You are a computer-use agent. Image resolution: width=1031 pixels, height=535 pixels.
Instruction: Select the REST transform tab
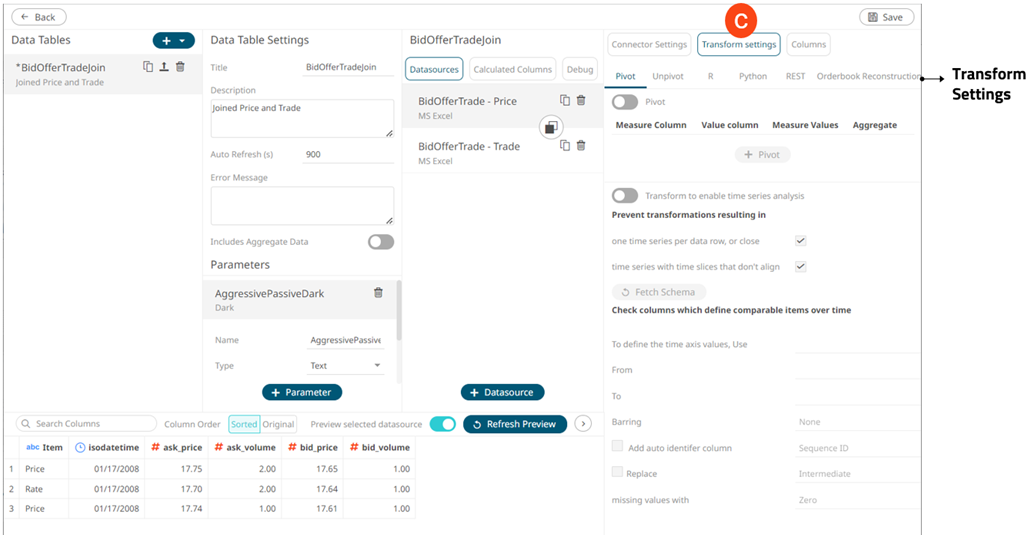pyautogui.click(x=796, y=76)
